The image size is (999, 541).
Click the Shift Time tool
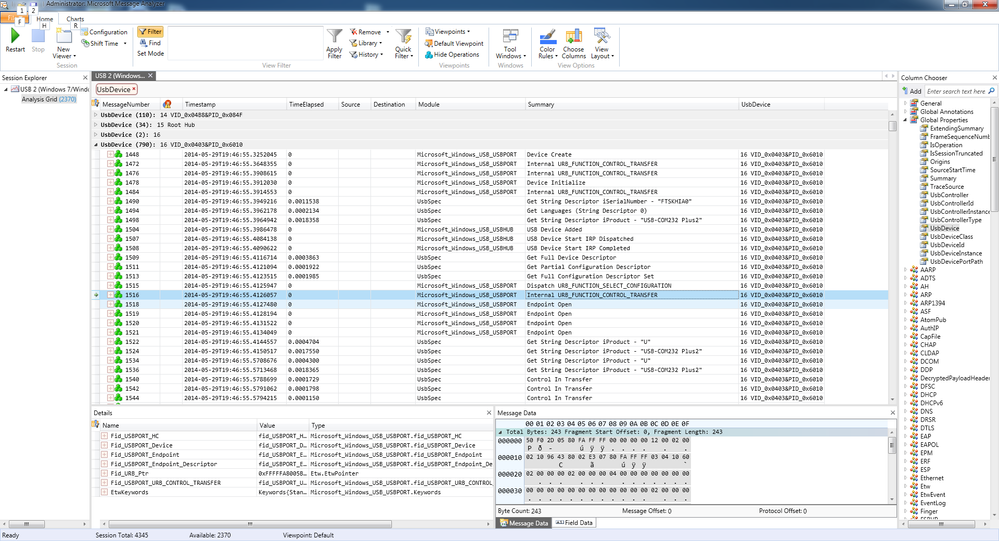pos(103,43)
